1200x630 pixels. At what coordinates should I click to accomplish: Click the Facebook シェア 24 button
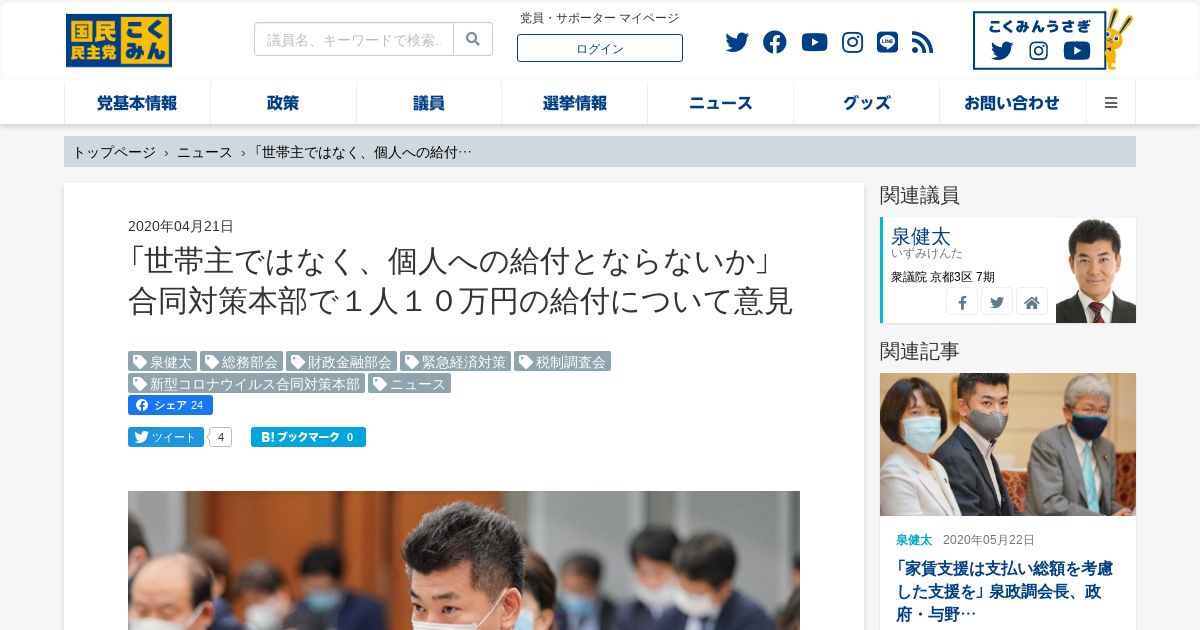coord(170,405)
